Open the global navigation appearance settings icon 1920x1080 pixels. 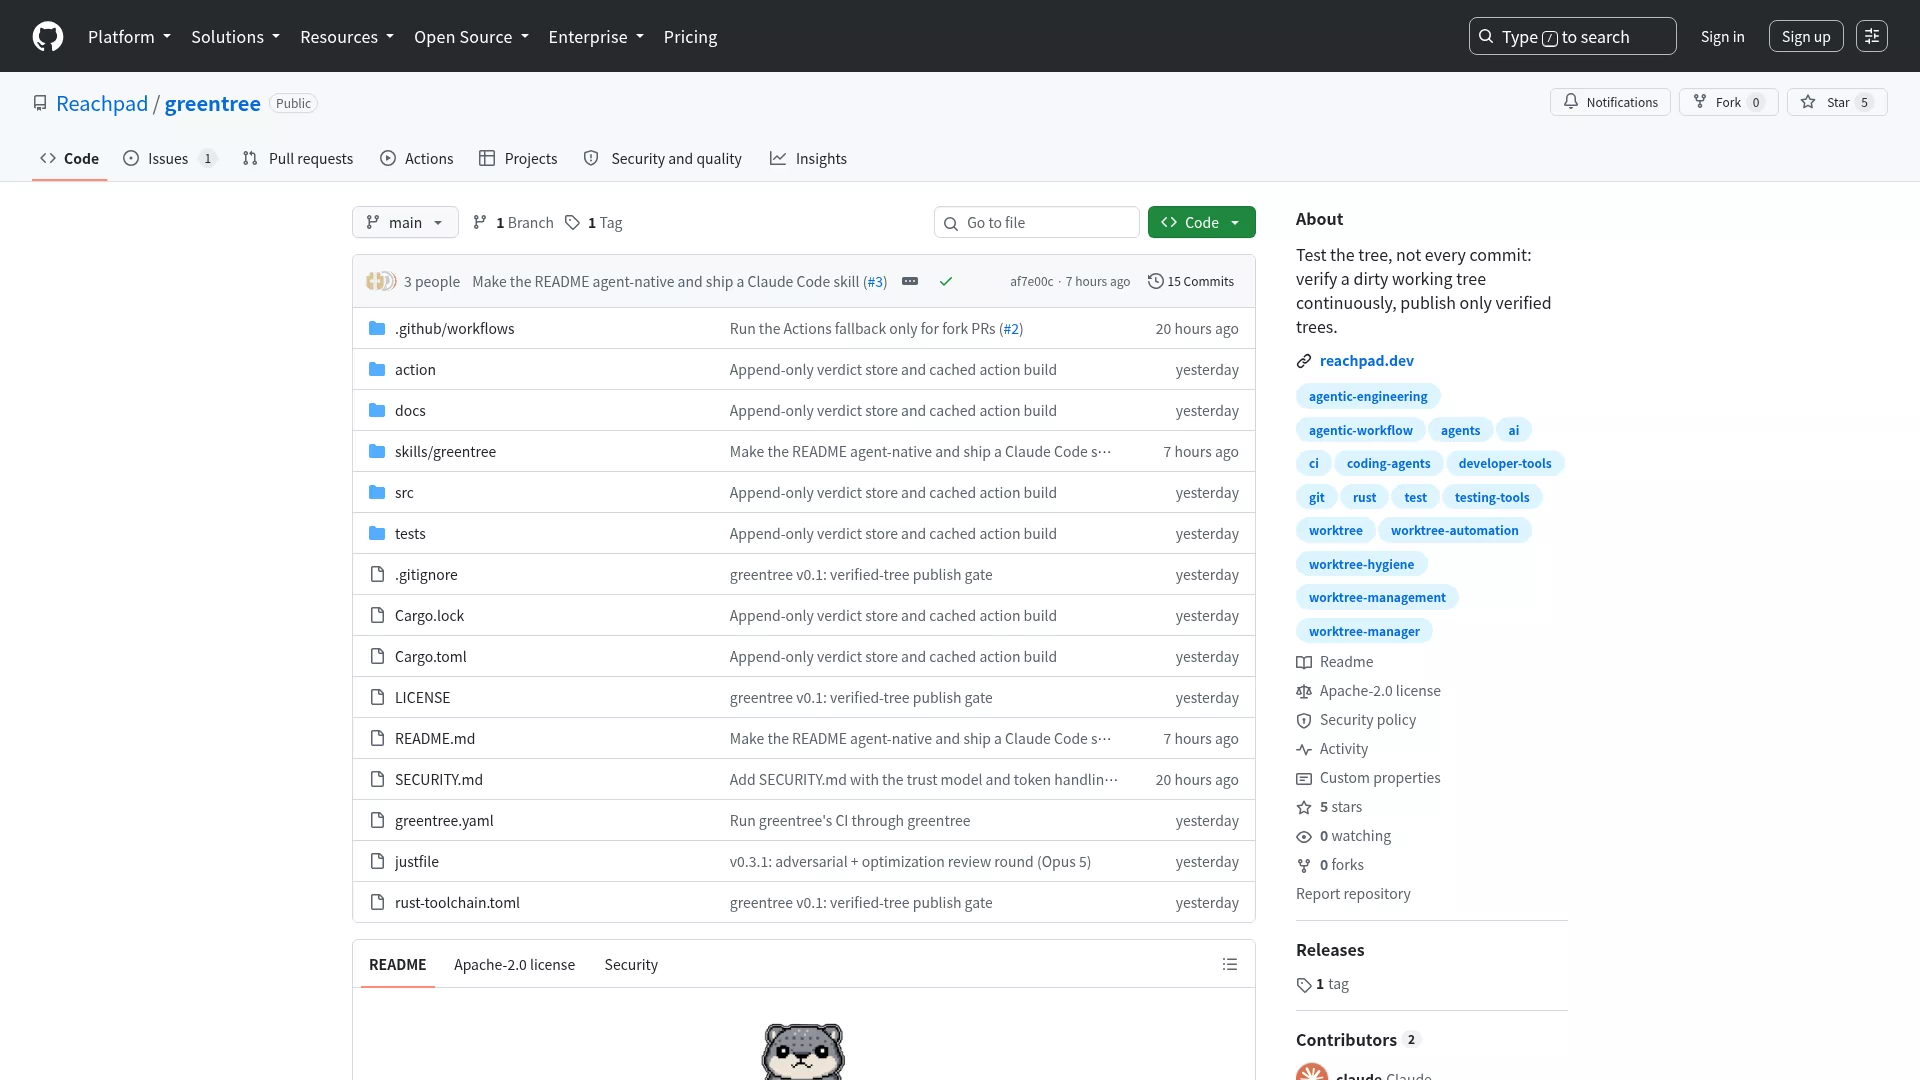coord(1872,37)
